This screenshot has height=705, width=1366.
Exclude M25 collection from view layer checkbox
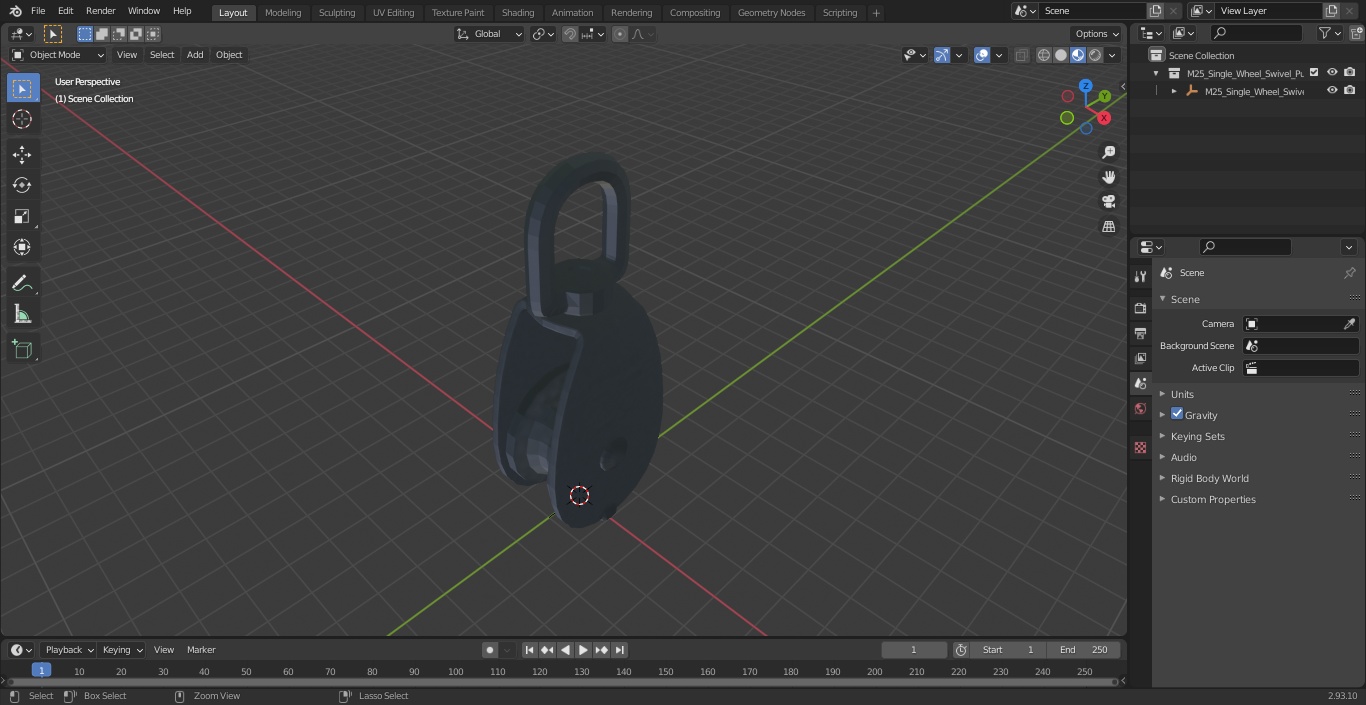(x=1314, y=73)
